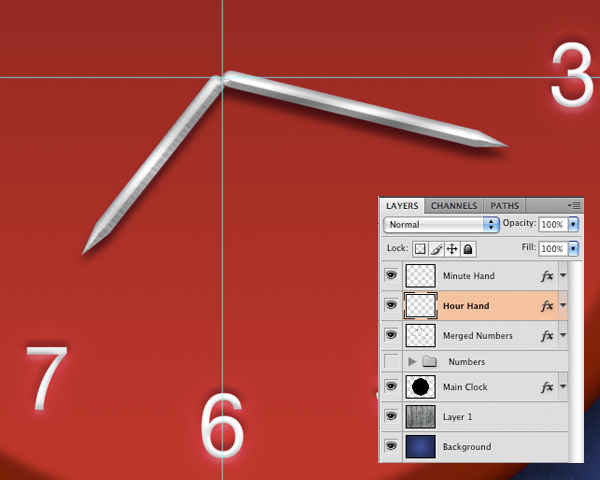Screen dimensions: 600x480
Task: Click the fx icon on Minute Hand layer
Action: tap(548, 276)
